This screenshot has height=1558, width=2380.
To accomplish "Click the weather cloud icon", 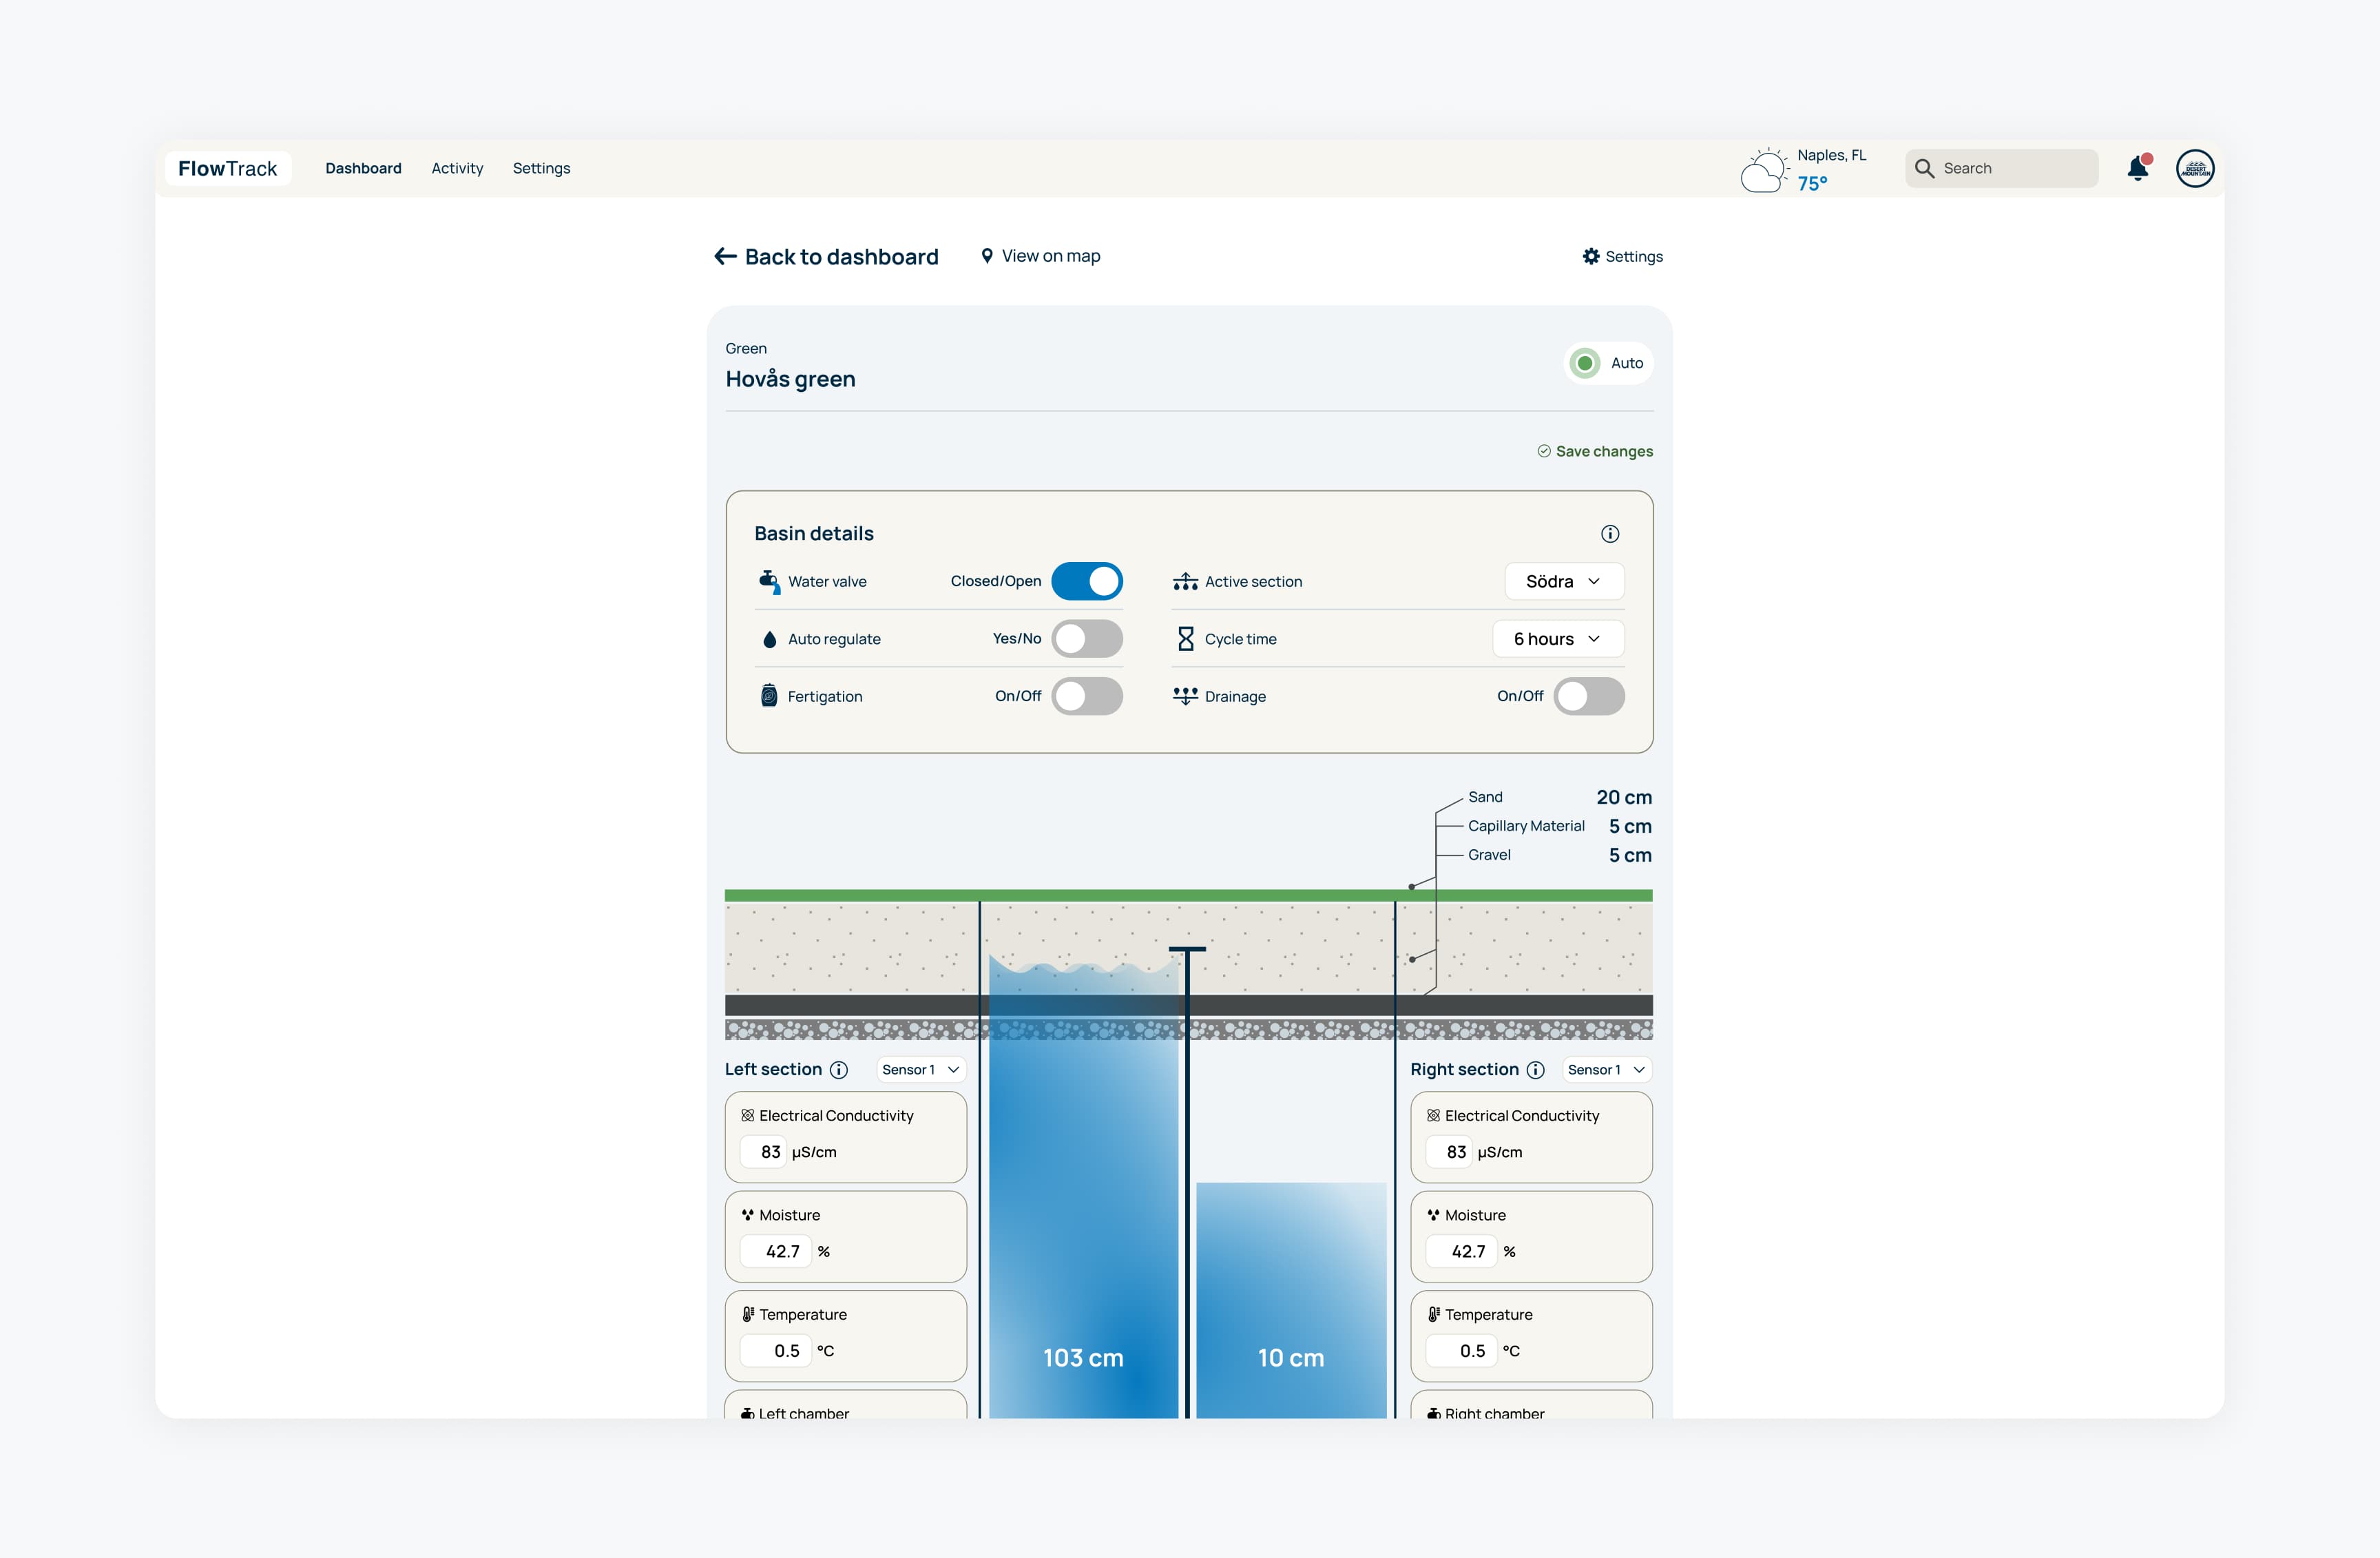I will pos(1763,171).
